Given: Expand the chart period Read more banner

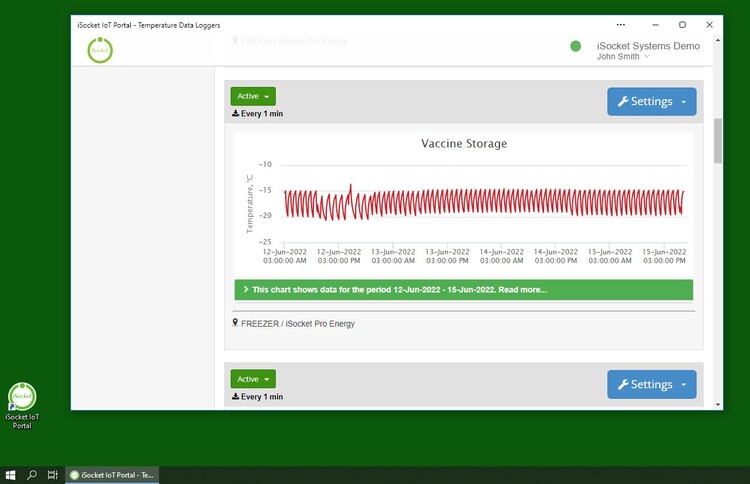Looking at the screenshot, I should pos(463,290).
